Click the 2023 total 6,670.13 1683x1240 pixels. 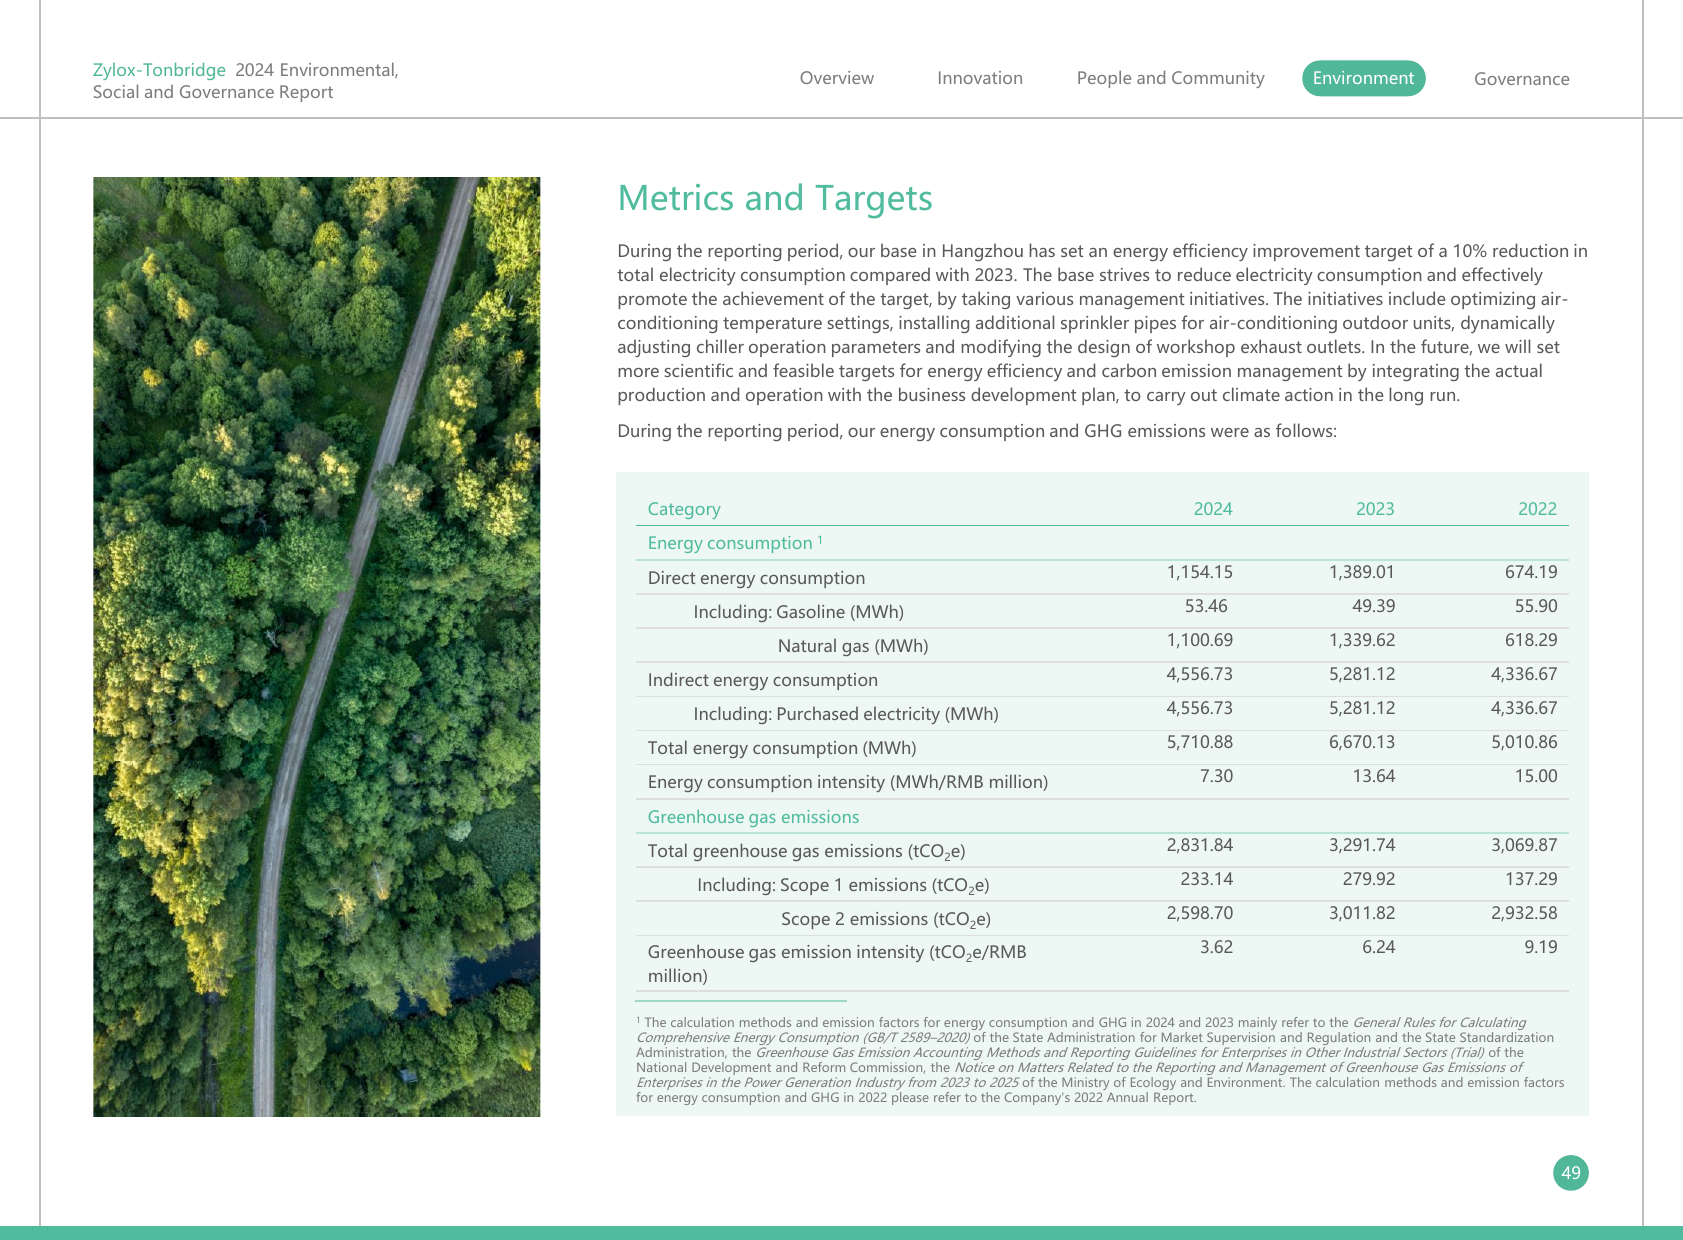[x=1362, y=742]
